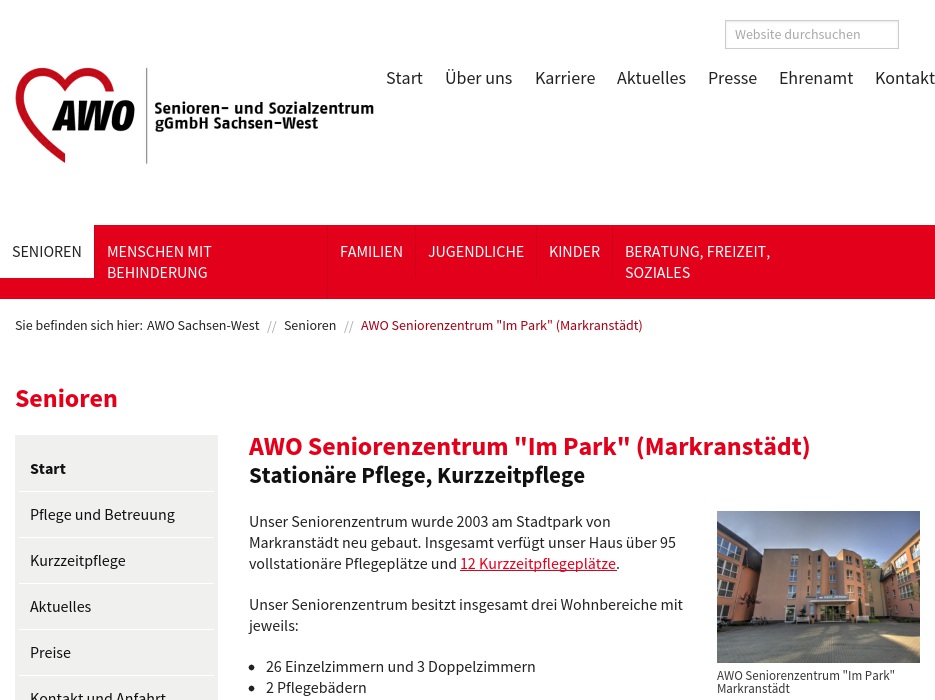The image size is (935, 700).
Task: Click AWO Sachsen-West in the breadcrumb
Action: tap(203, 325)
